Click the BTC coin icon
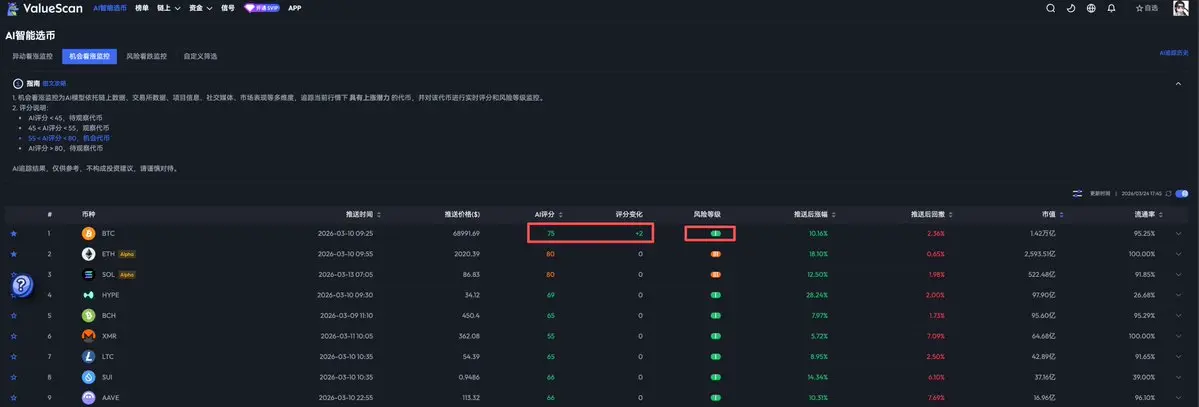Viewport: 1199px width, 407px height. [89, 233]
